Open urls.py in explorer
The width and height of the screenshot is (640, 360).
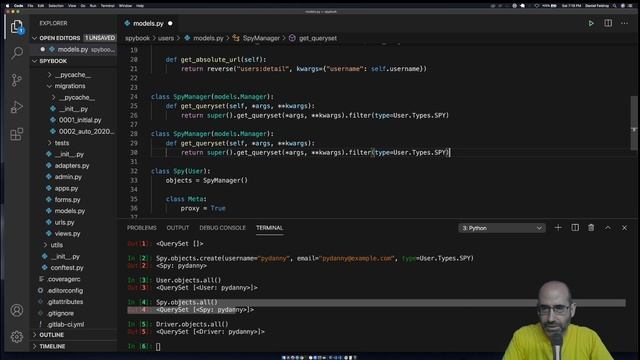pos(64,222)
